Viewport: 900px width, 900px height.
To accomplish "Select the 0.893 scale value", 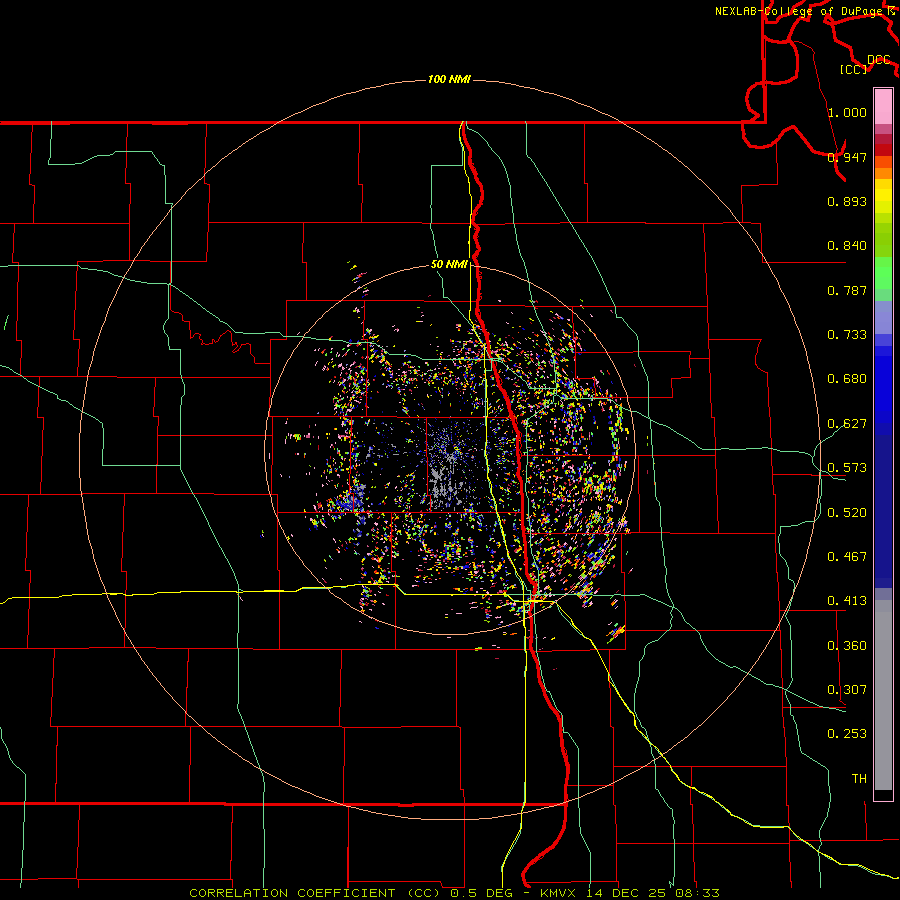I will point(847,201).
